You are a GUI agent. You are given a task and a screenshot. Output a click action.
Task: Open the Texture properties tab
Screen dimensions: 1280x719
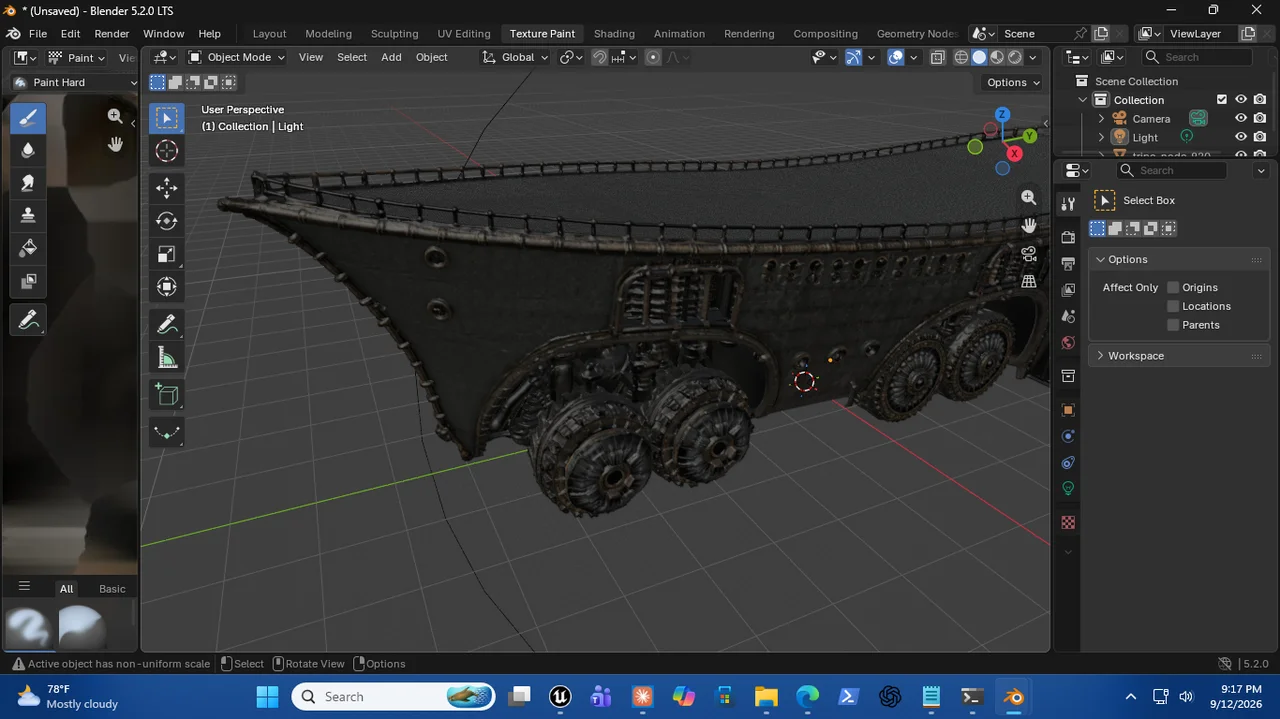pos(1068,523)
